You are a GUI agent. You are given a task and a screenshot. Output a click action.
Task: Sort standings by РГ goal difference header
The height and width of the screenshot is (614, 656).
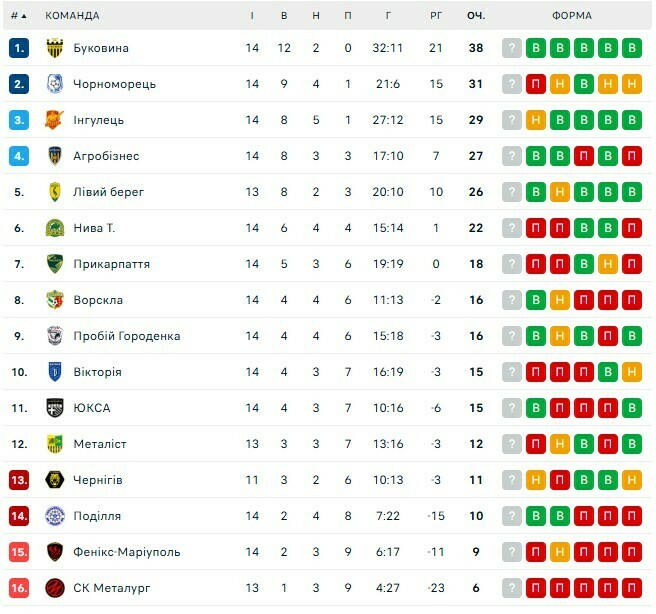click(x=436, y=16)
